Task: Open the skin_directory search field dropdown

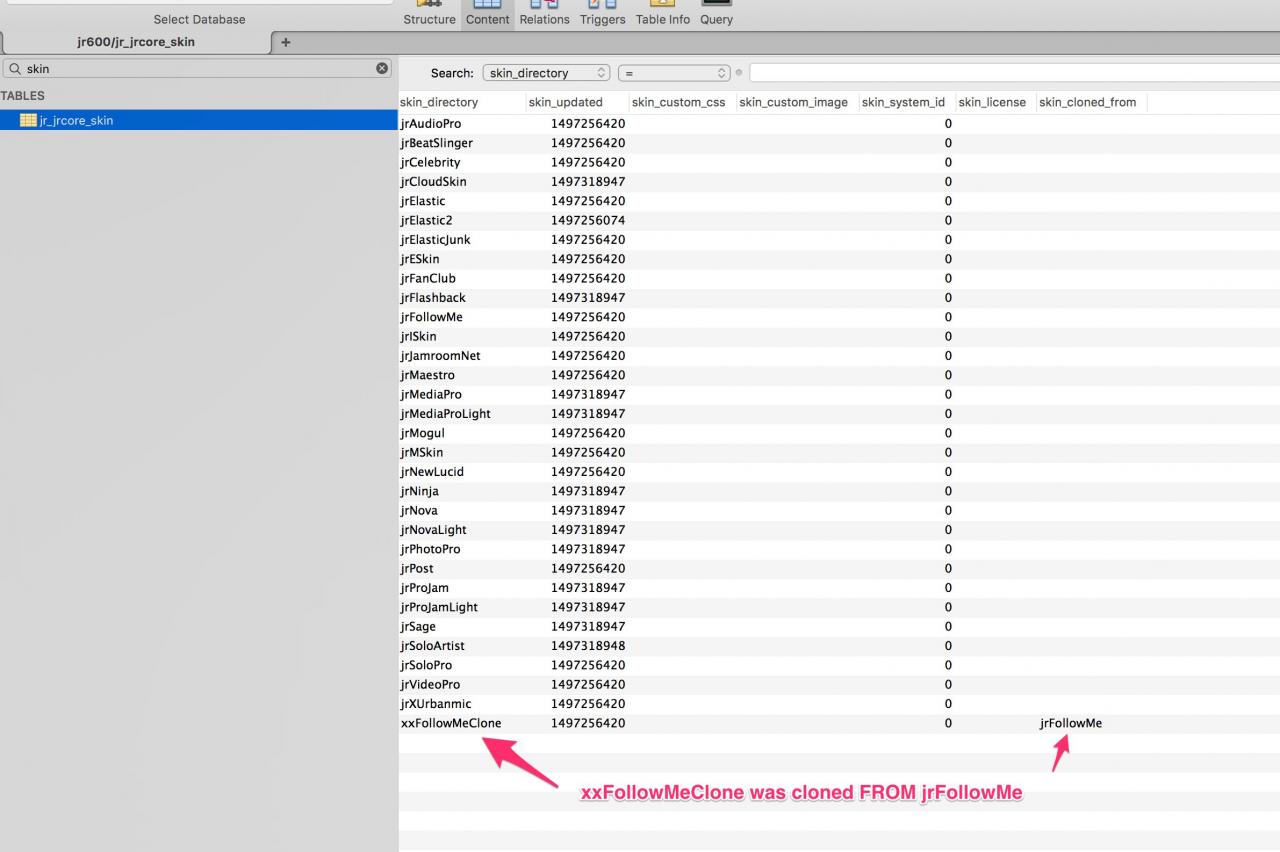Action: point(546,73)
